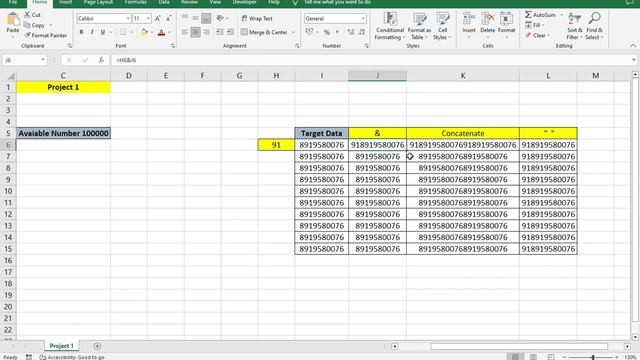Click the Orientation text rotate icon
640x360 pixels.
[220, 18]
